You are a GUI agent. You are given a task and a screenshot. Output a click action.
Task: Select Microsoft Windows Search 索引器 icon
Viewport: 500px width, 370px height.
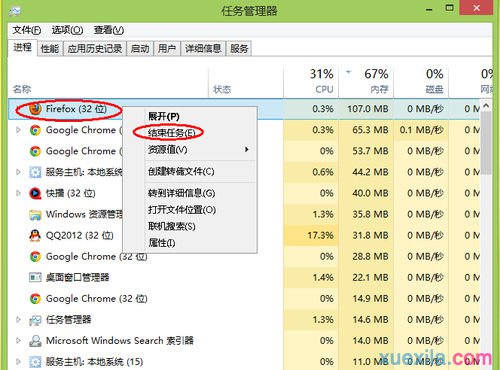[35, 341]
